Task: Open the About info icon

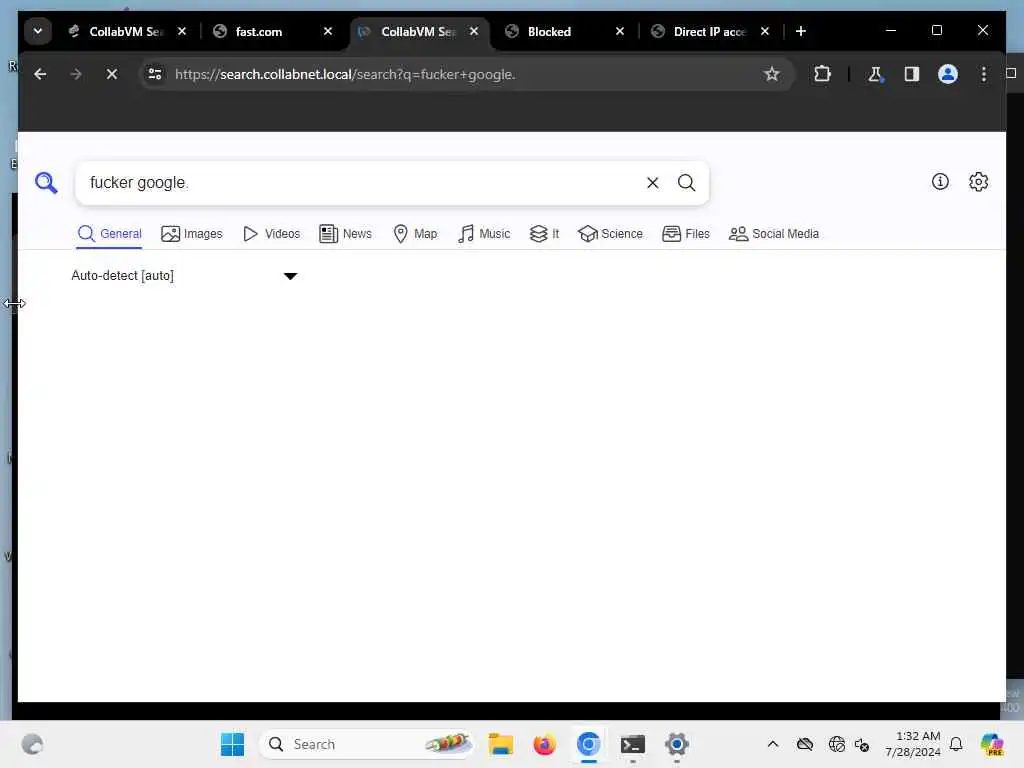Action: pyautogui.click(x=940, y=182)
